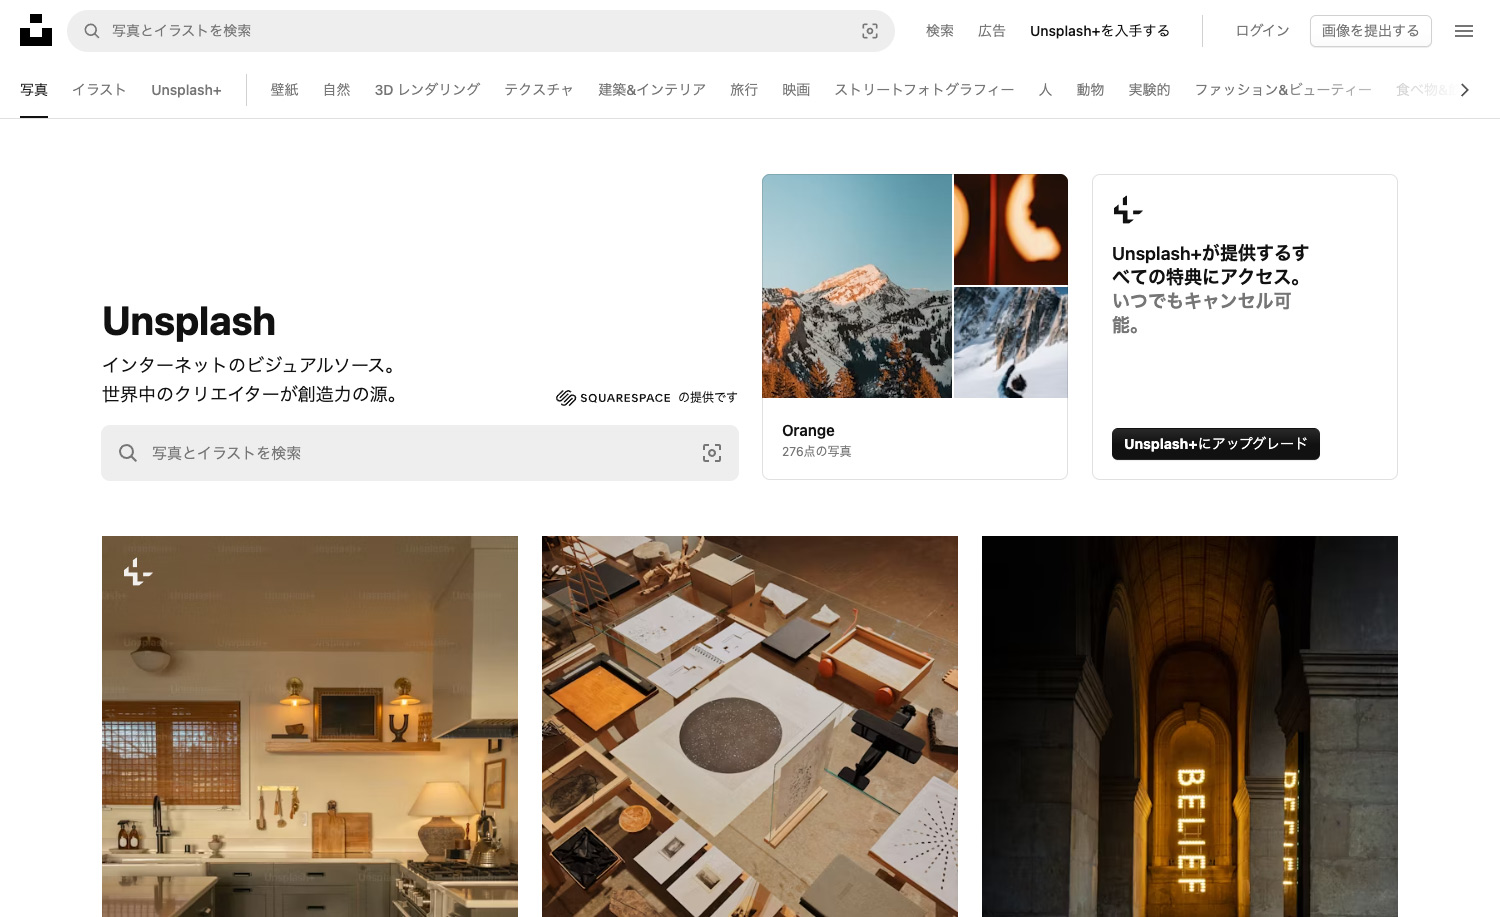
Task: Click the magnifier icon in hero search box
Action: tap(128, 453)
